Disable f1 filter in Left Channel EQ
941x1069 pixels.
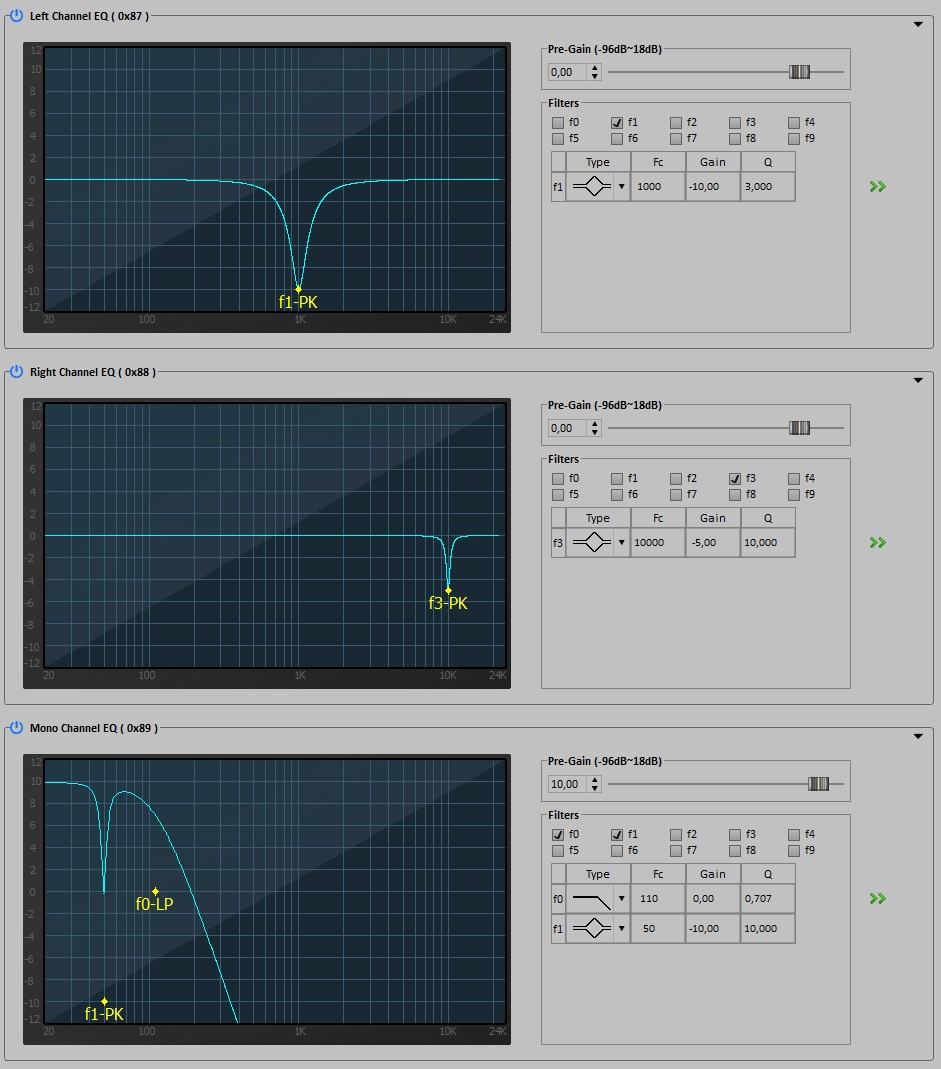(617, 123)
